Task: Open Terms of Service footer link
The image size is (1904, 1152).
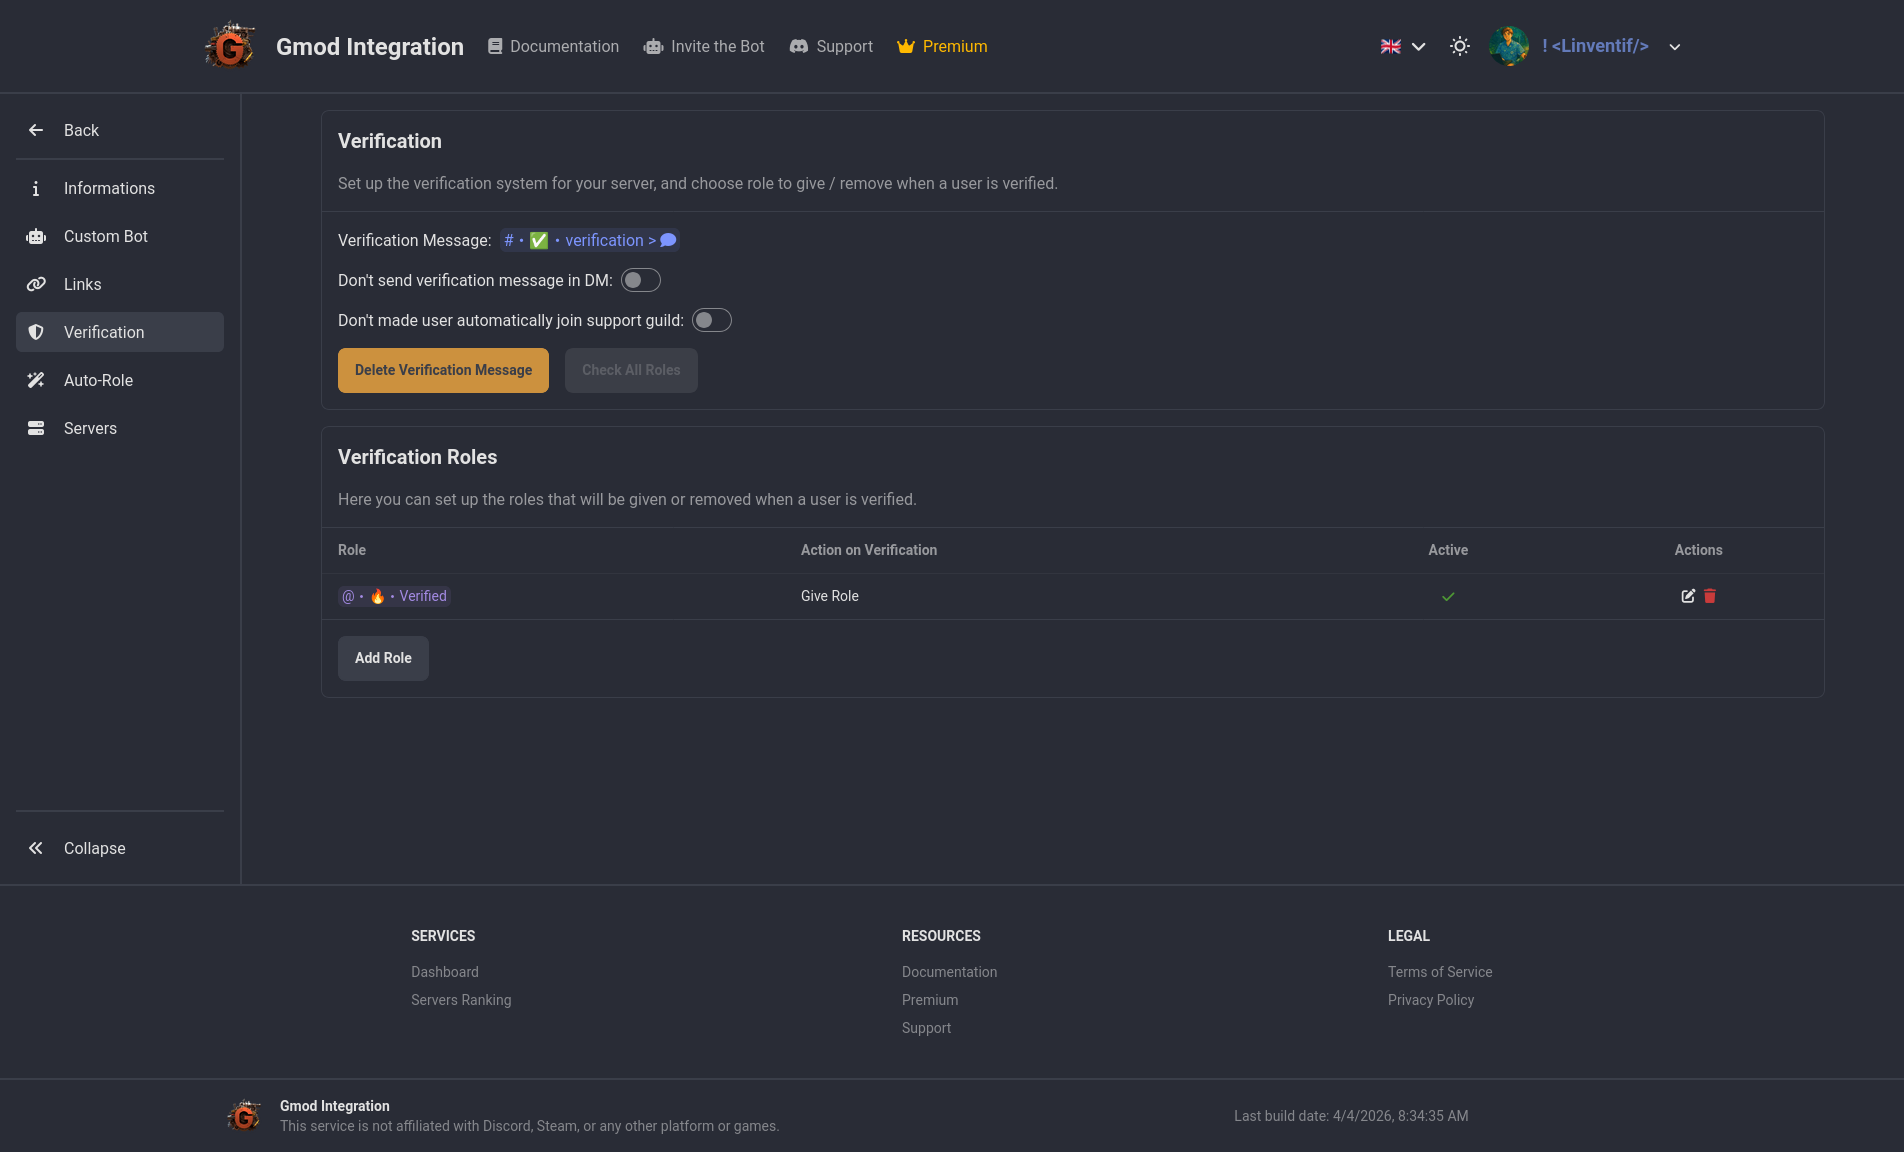Action: [1439, 972]
